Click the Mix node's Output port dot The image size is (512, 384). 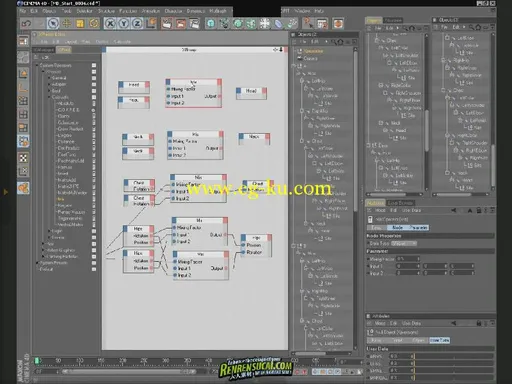219,96
